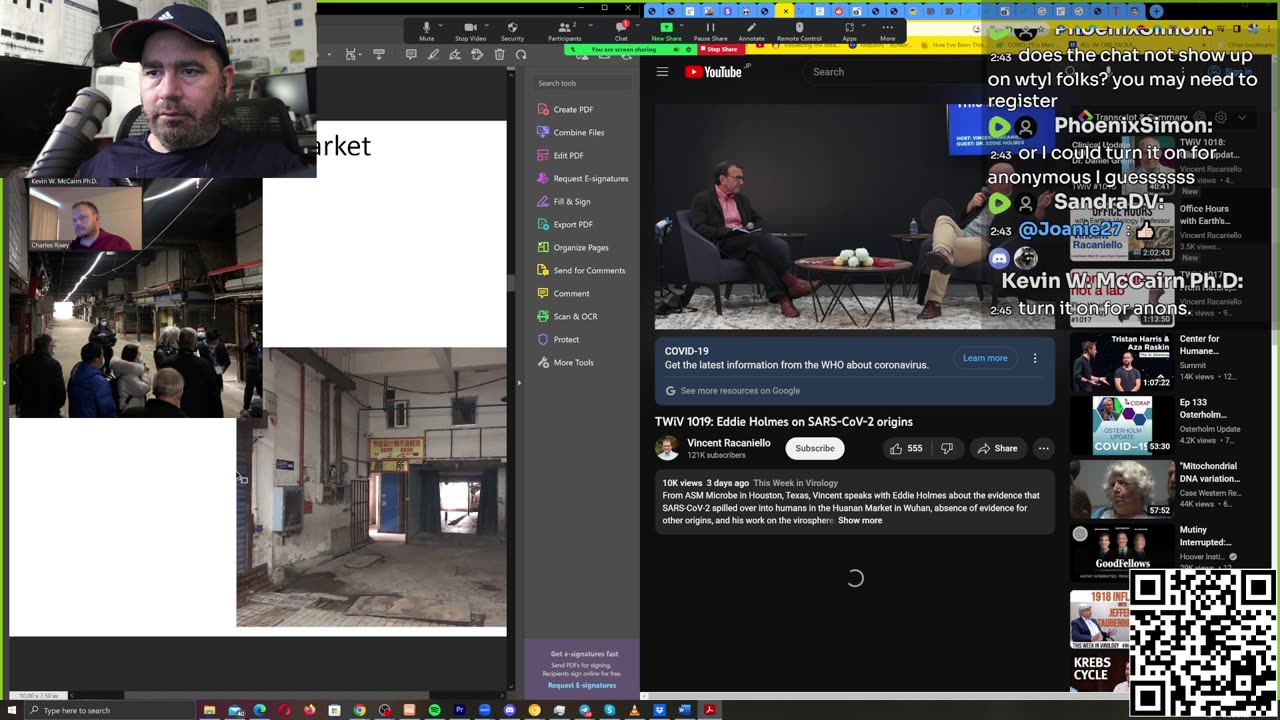
Task: Open Mitochondrial DNA variation video thumbnail
Action: 1122,490
